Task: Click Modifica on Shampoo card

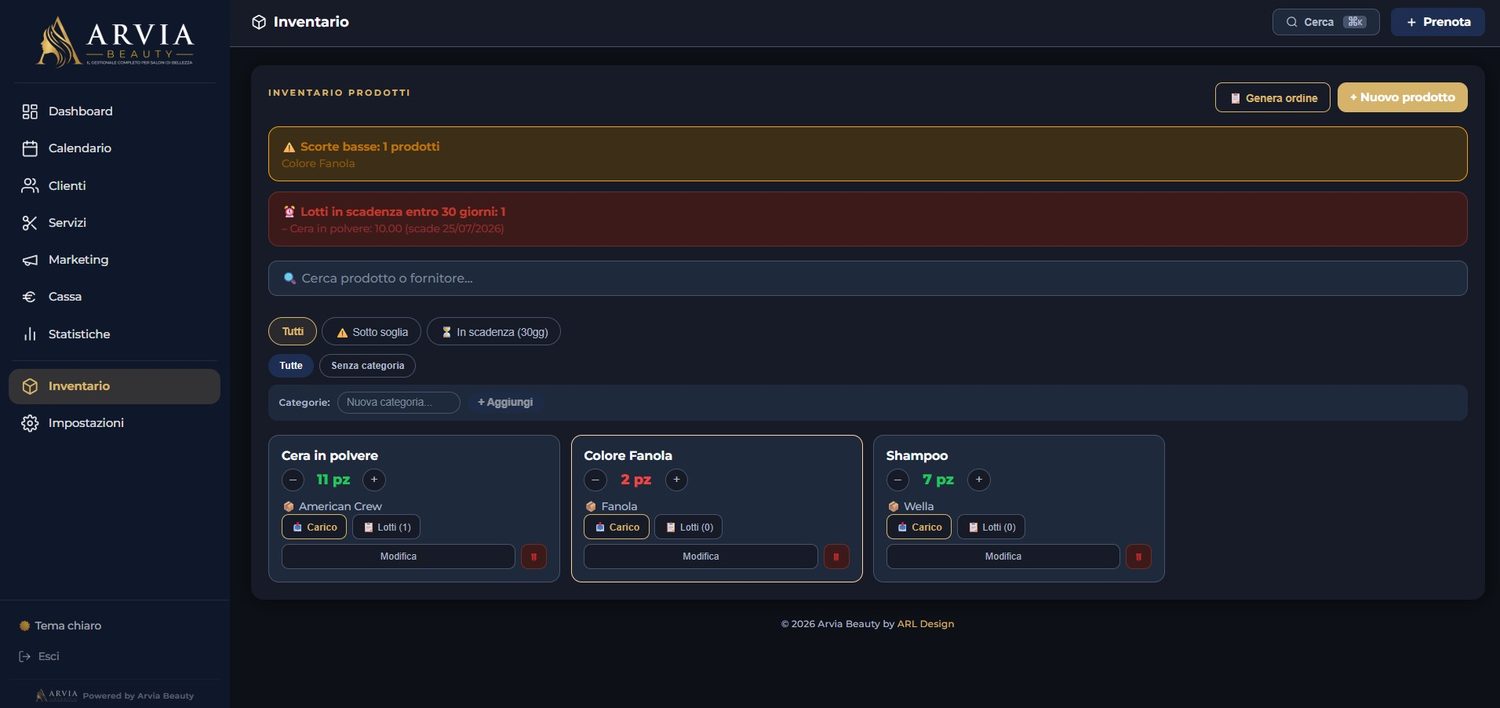Action: pyautogui.click(x=1003, y=556)
